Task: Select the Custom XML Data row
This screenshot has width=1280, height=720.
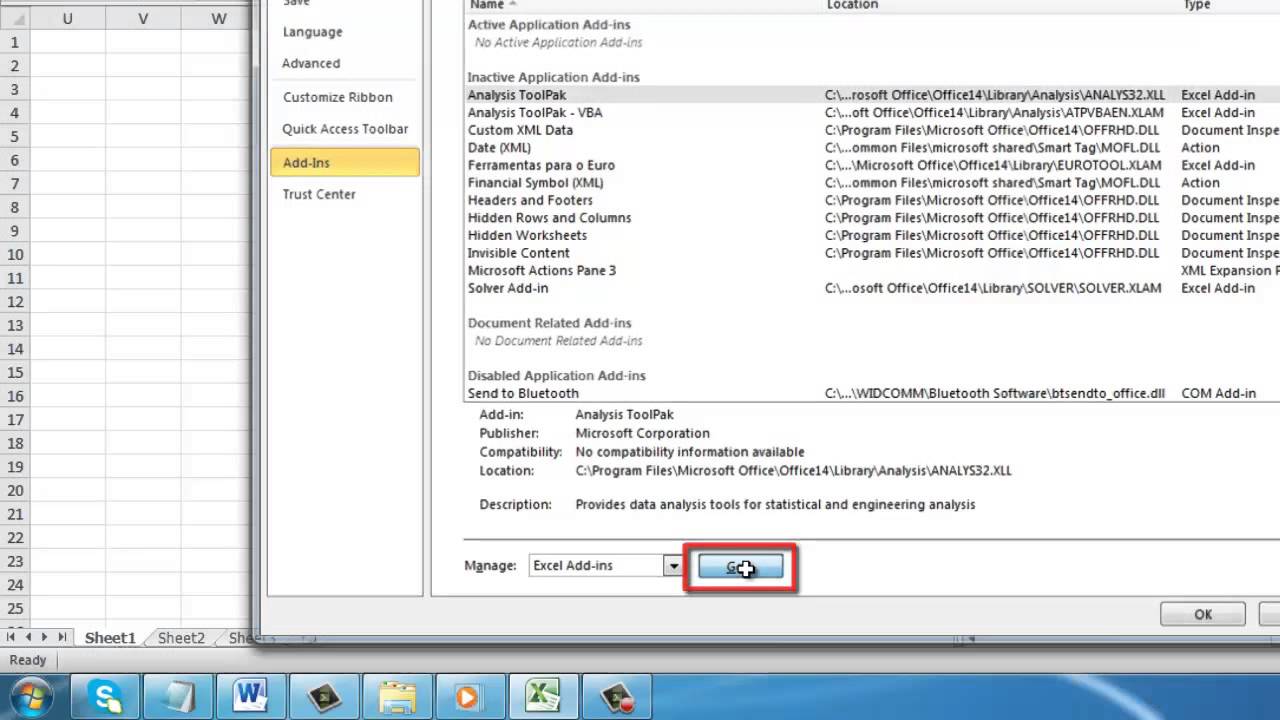Action: pos(872,130)
